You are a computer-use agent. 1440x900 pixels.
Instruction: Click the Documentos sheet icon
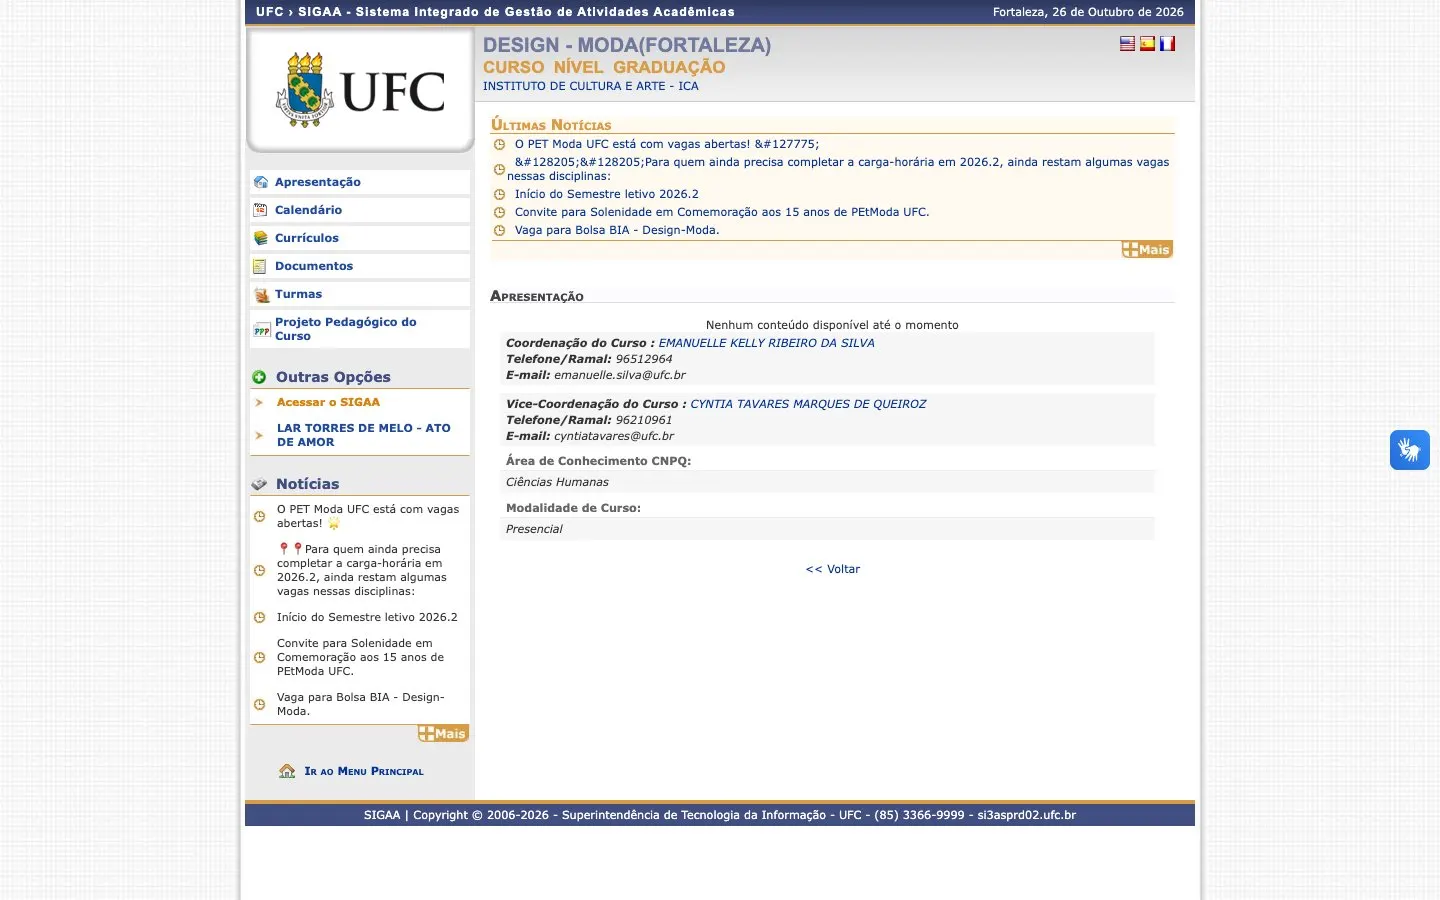(260, 266)
